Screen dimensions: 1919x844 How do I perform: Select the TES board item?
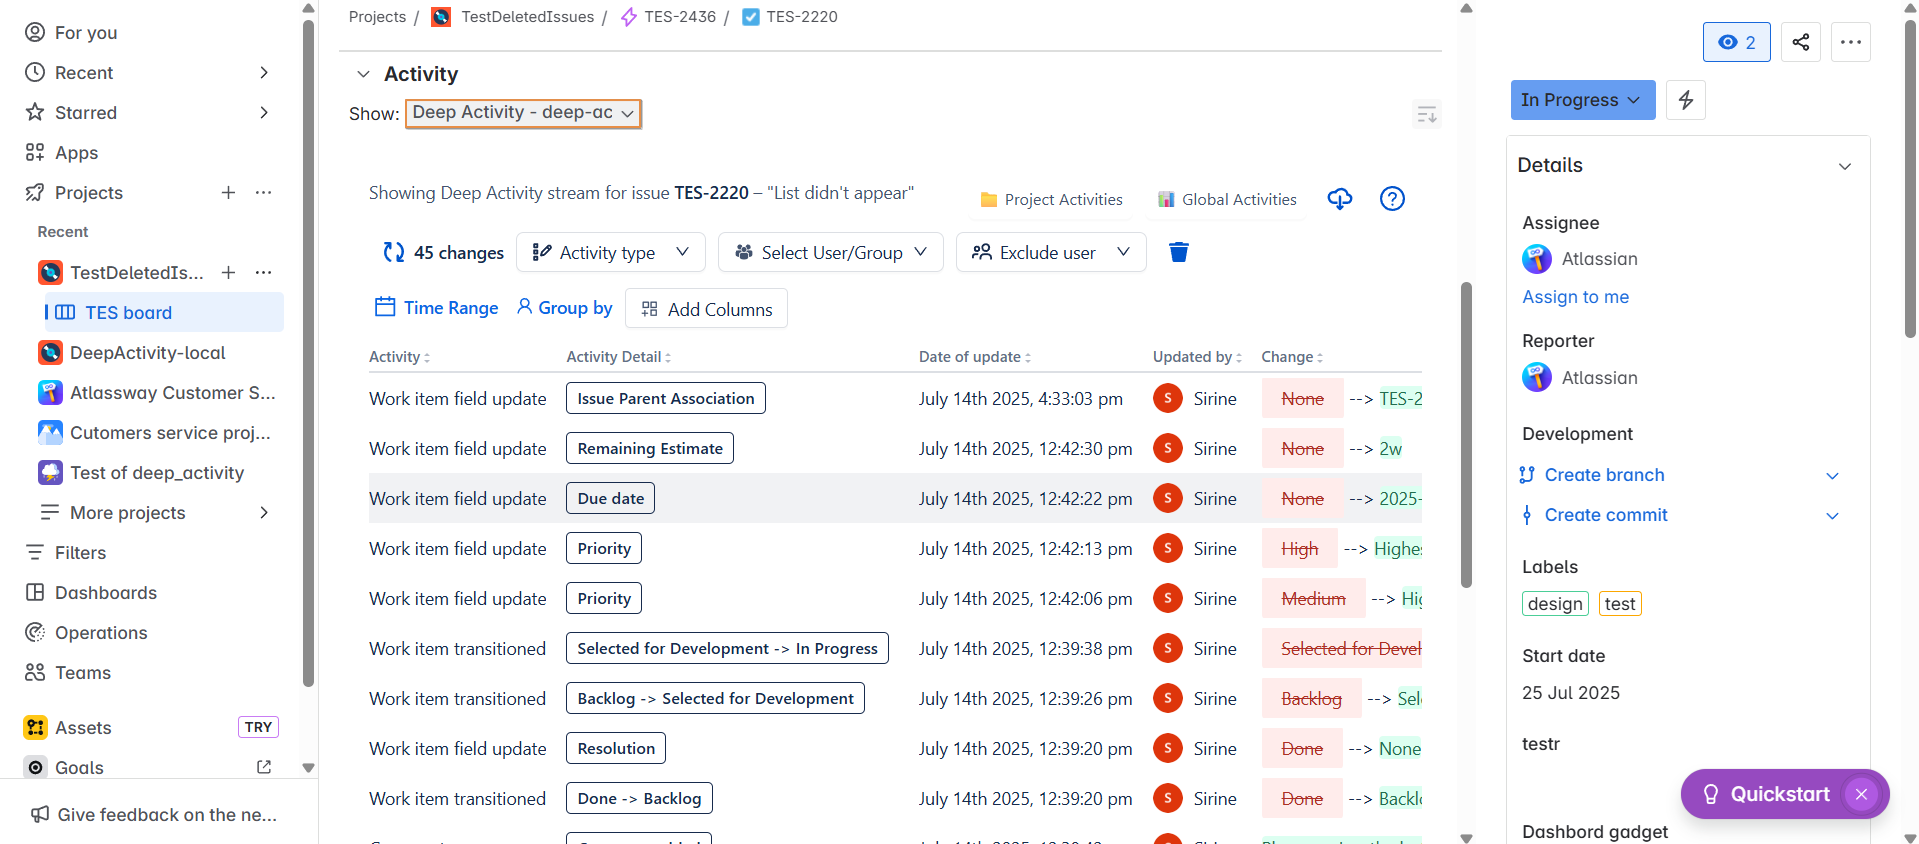(x=128, y=312)
